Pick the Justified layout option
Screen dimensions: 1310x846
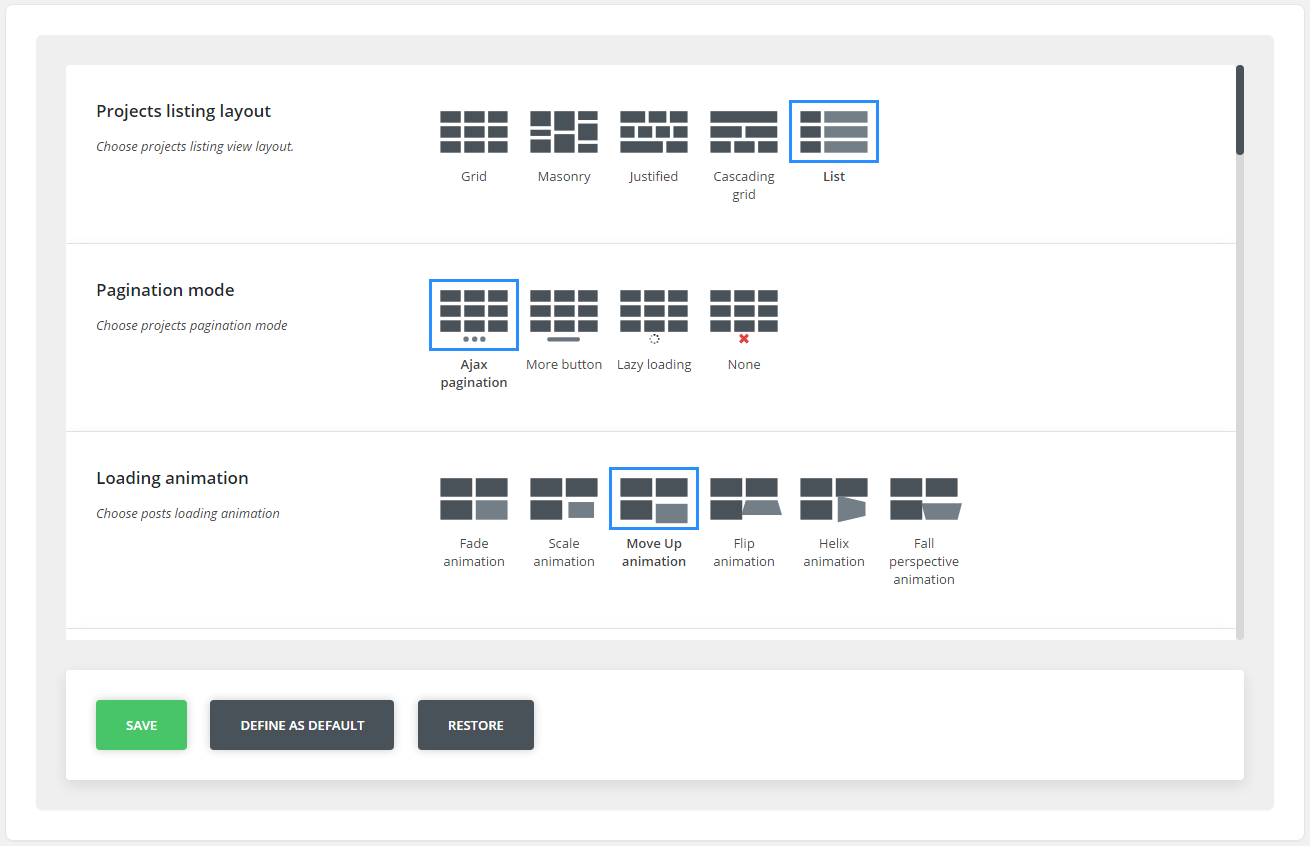(x=654, y=132)
